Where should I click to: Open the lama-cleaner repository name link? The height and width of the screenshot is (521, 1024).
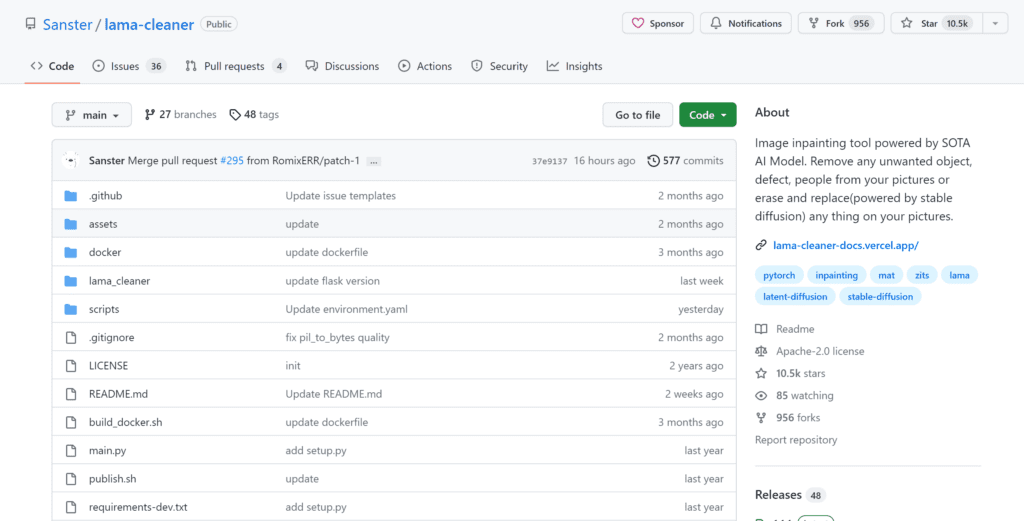pyautogui.click(x=150, y=25)
